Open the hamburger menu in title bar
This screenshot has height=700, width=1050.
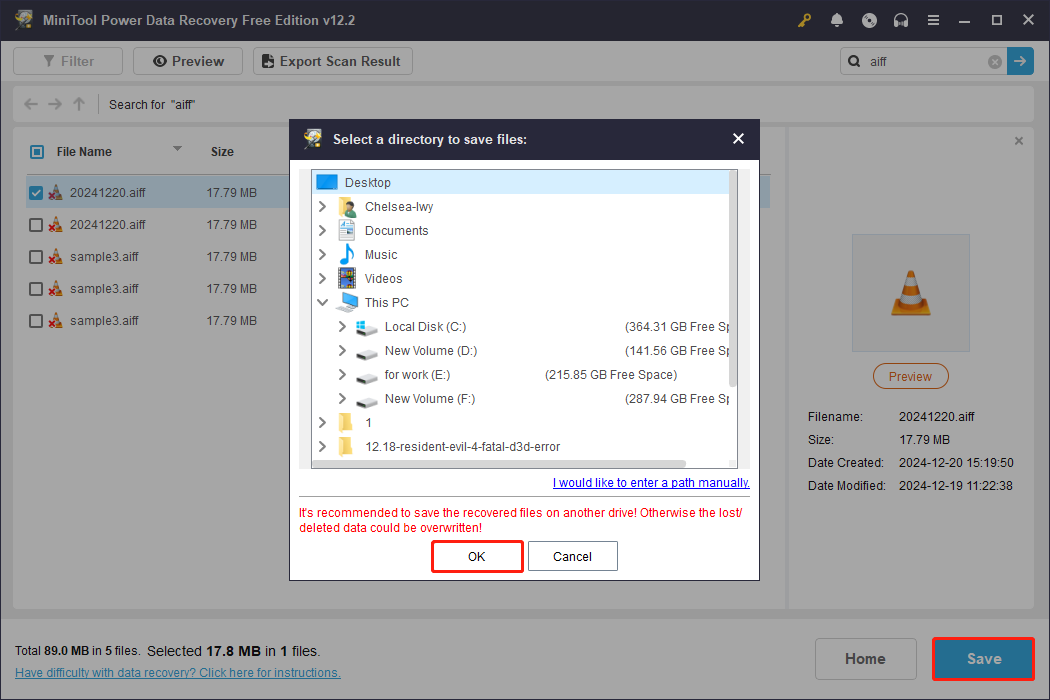click(933, 20)
